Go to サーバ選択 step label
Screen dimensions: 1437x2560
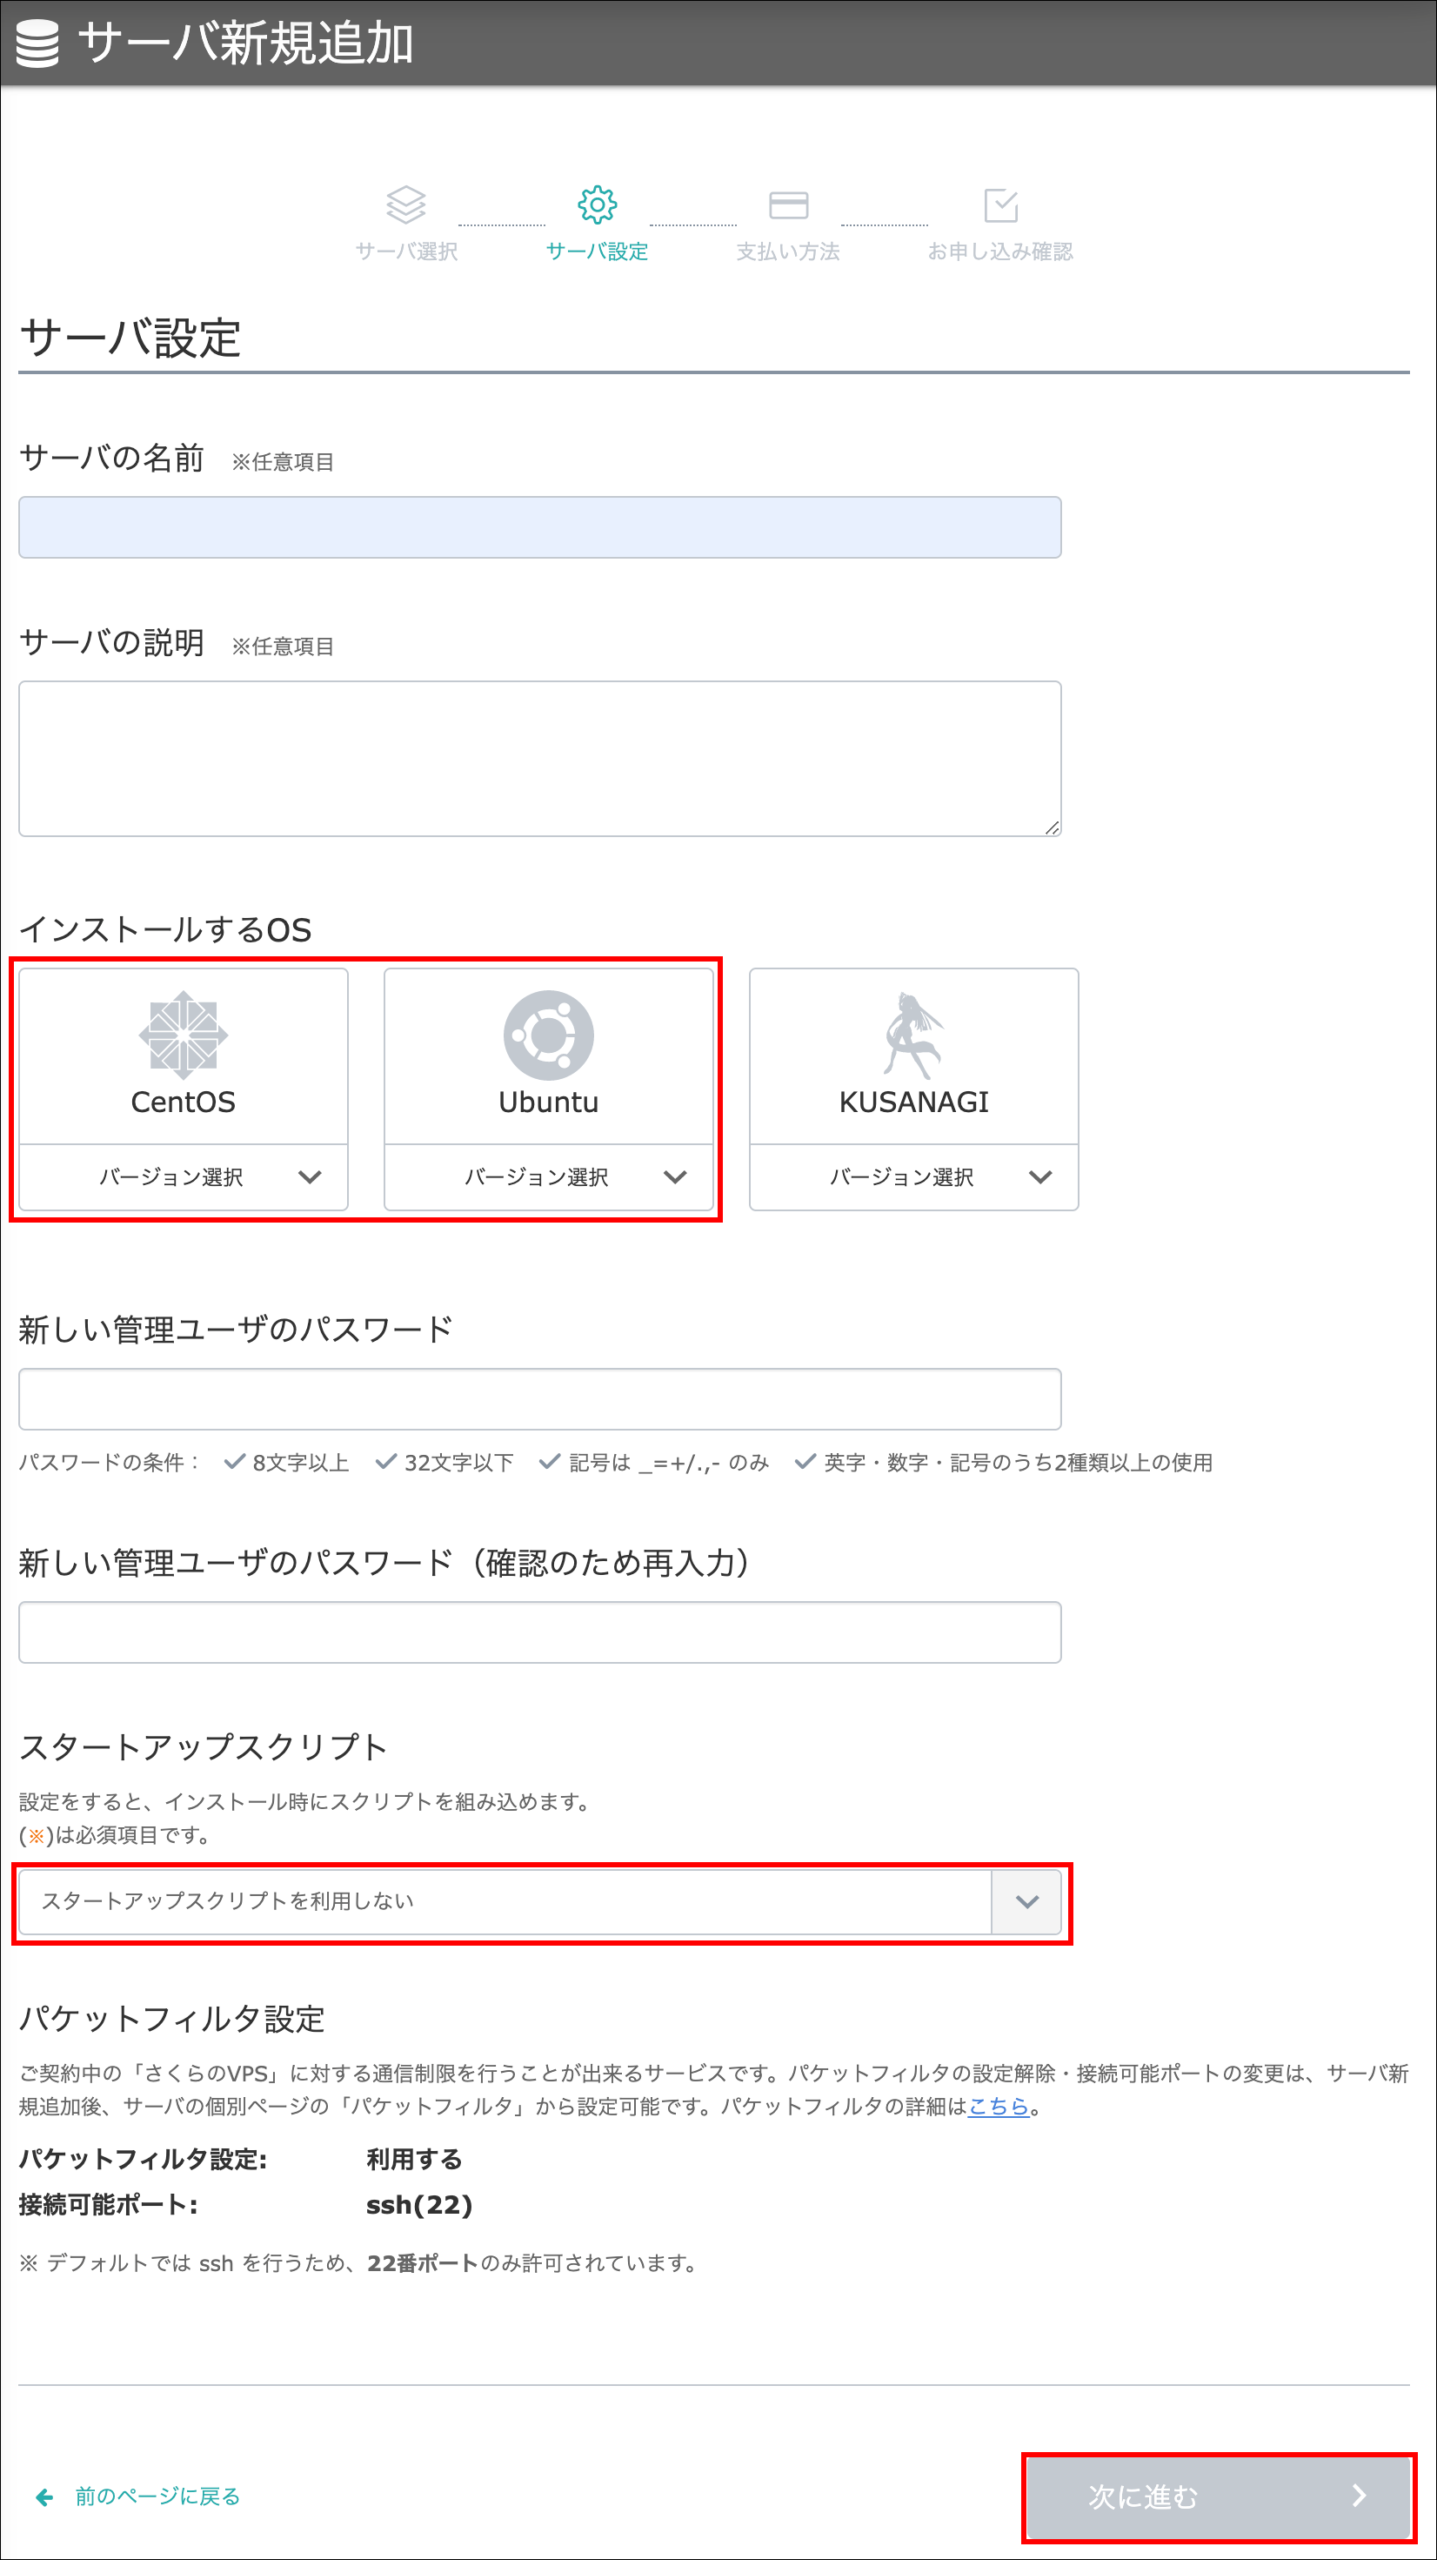pos(406,252)
